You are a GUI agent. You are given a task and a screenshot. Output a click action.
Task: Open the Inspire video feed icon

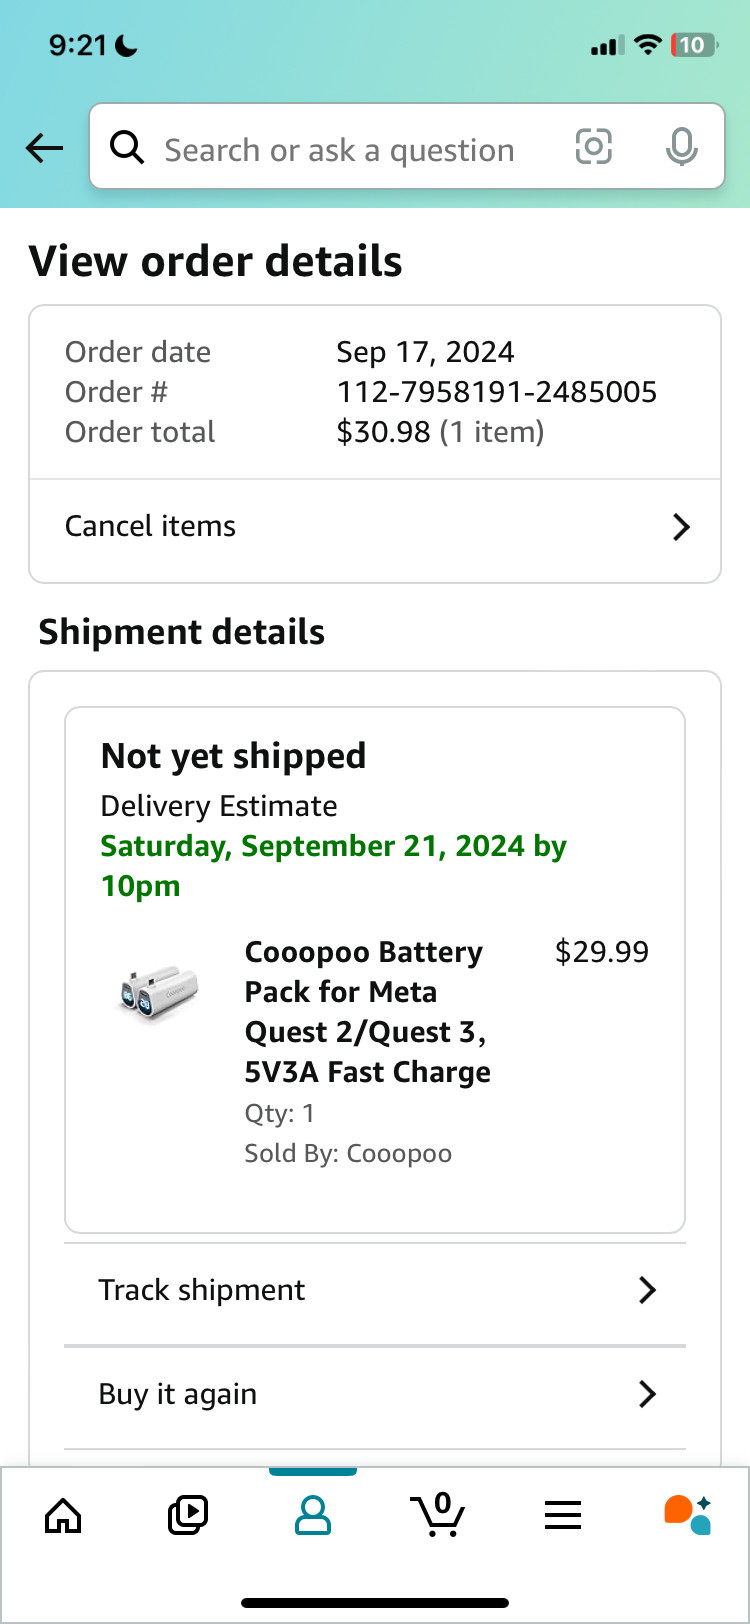(x=187, y=1515)
